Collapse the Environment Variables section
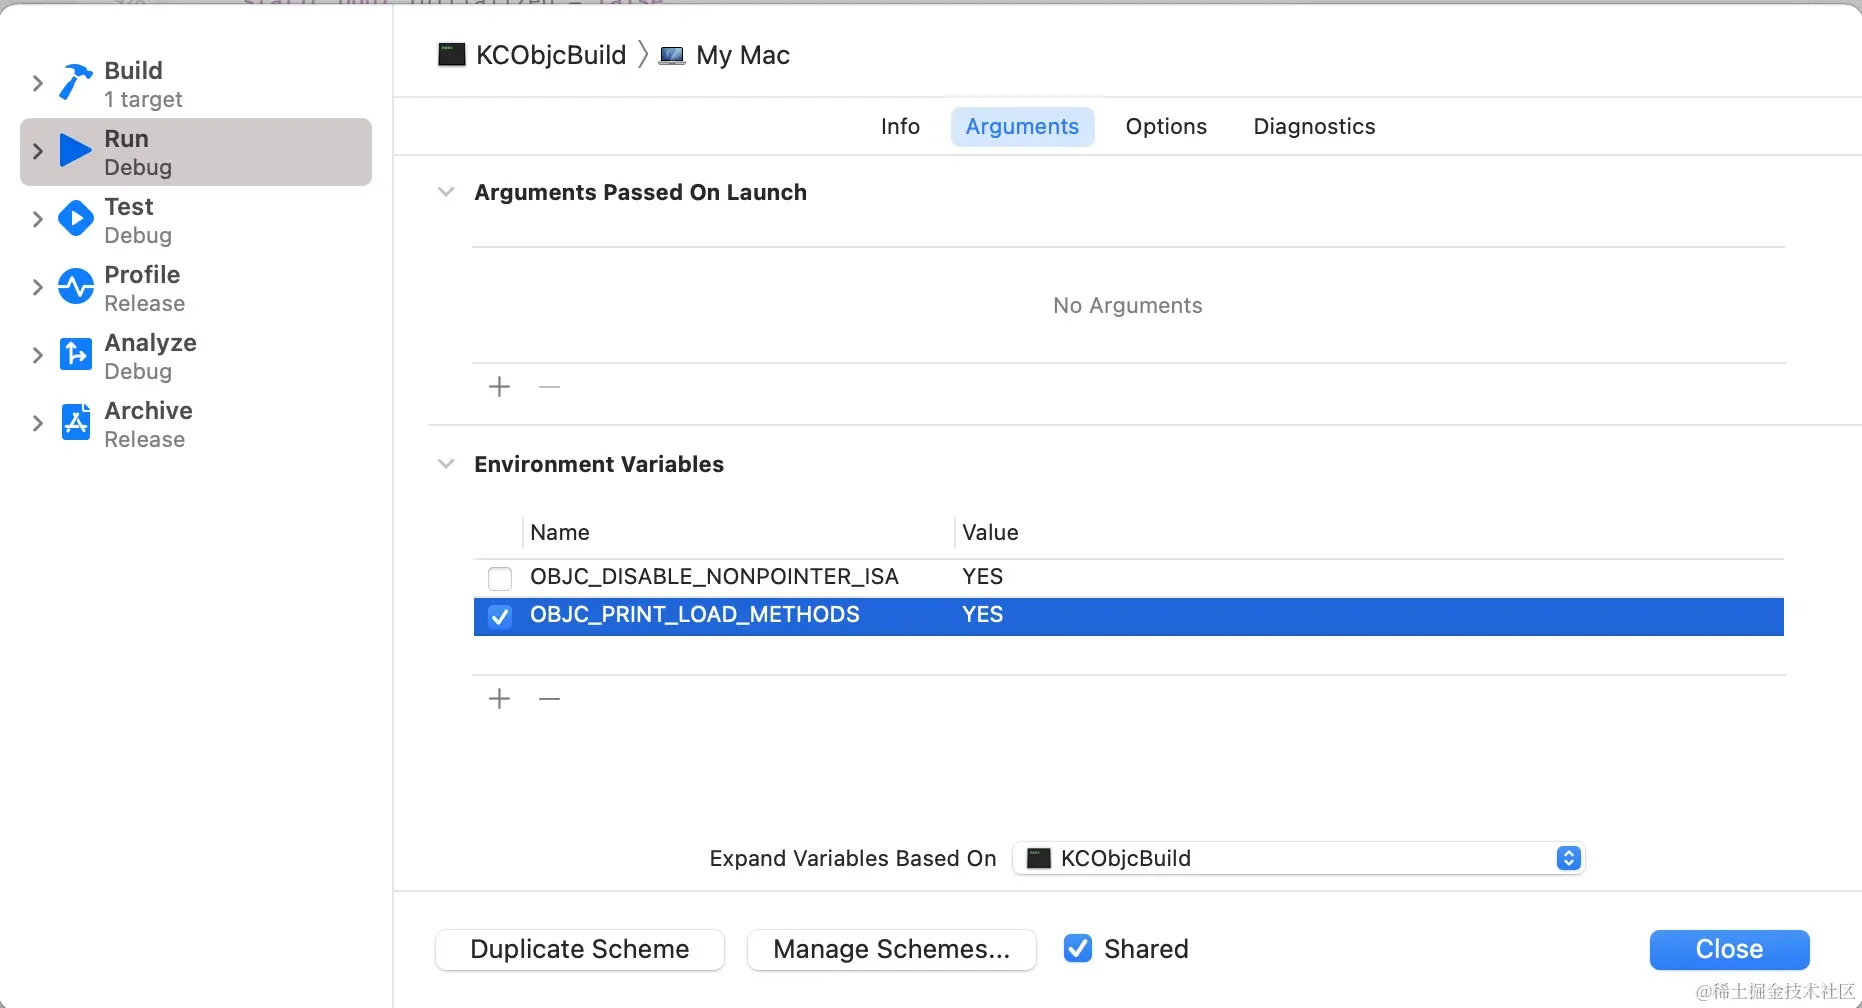 tap(445, 463)
